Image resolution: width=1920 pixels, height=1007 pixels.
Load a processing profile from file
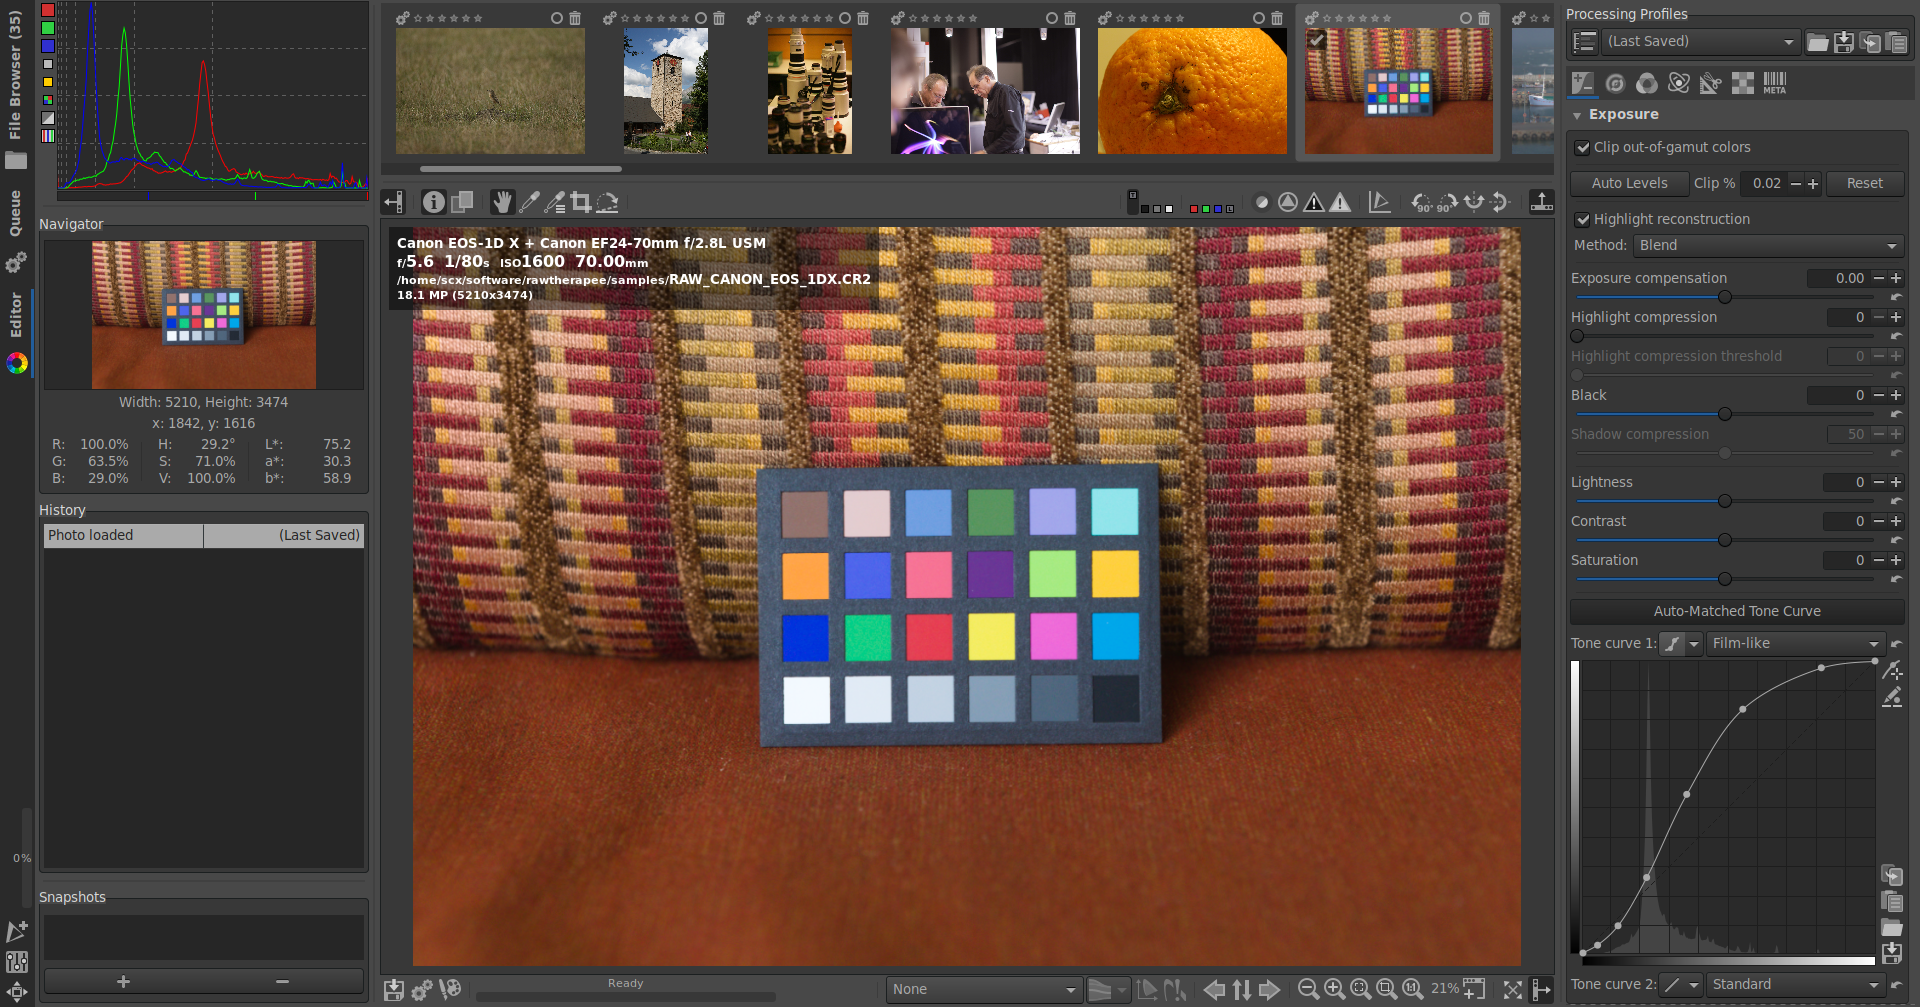tap(1818, 42)
